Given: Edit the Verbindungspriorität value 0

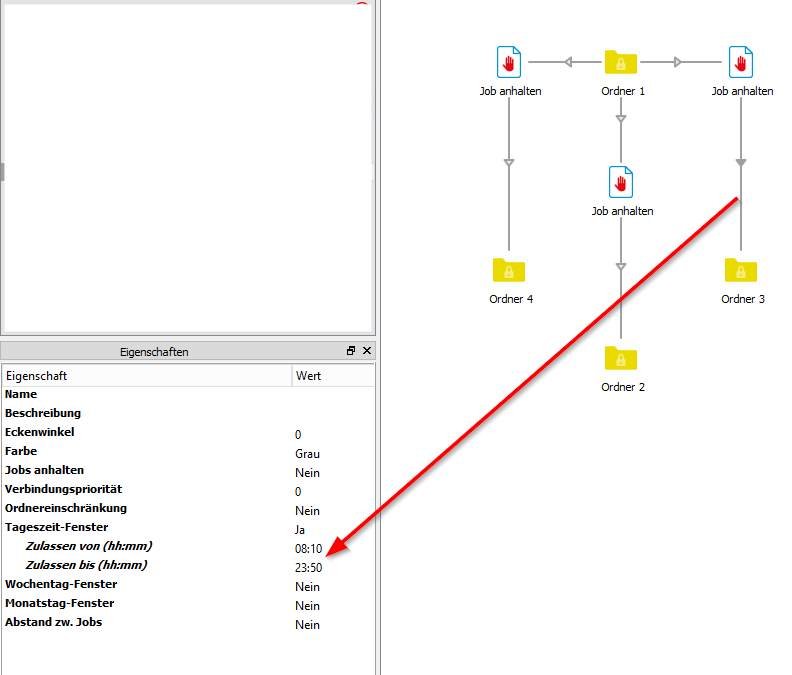Looking at the screenshot, I should (x=298, y=492).
